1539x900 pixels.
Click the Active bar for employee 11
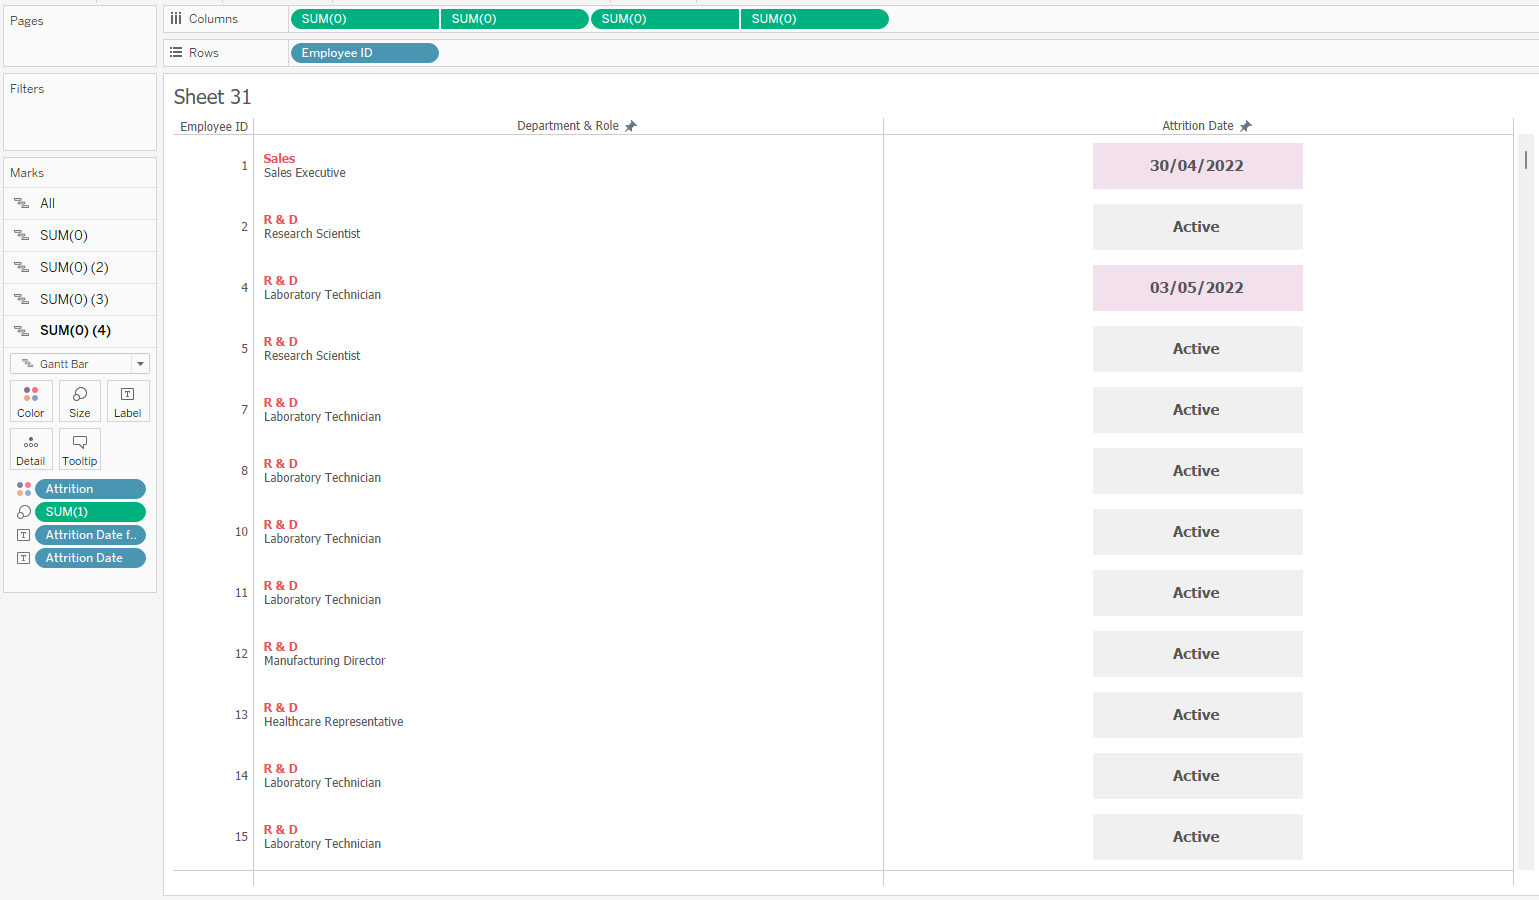[1198, 593]
